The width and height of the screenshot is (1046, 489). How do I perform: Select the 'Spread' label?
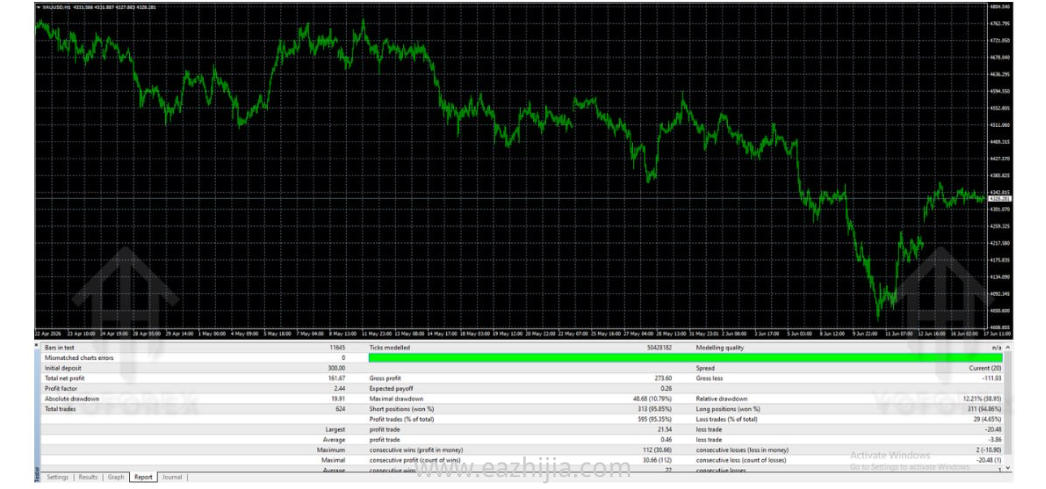704,368
